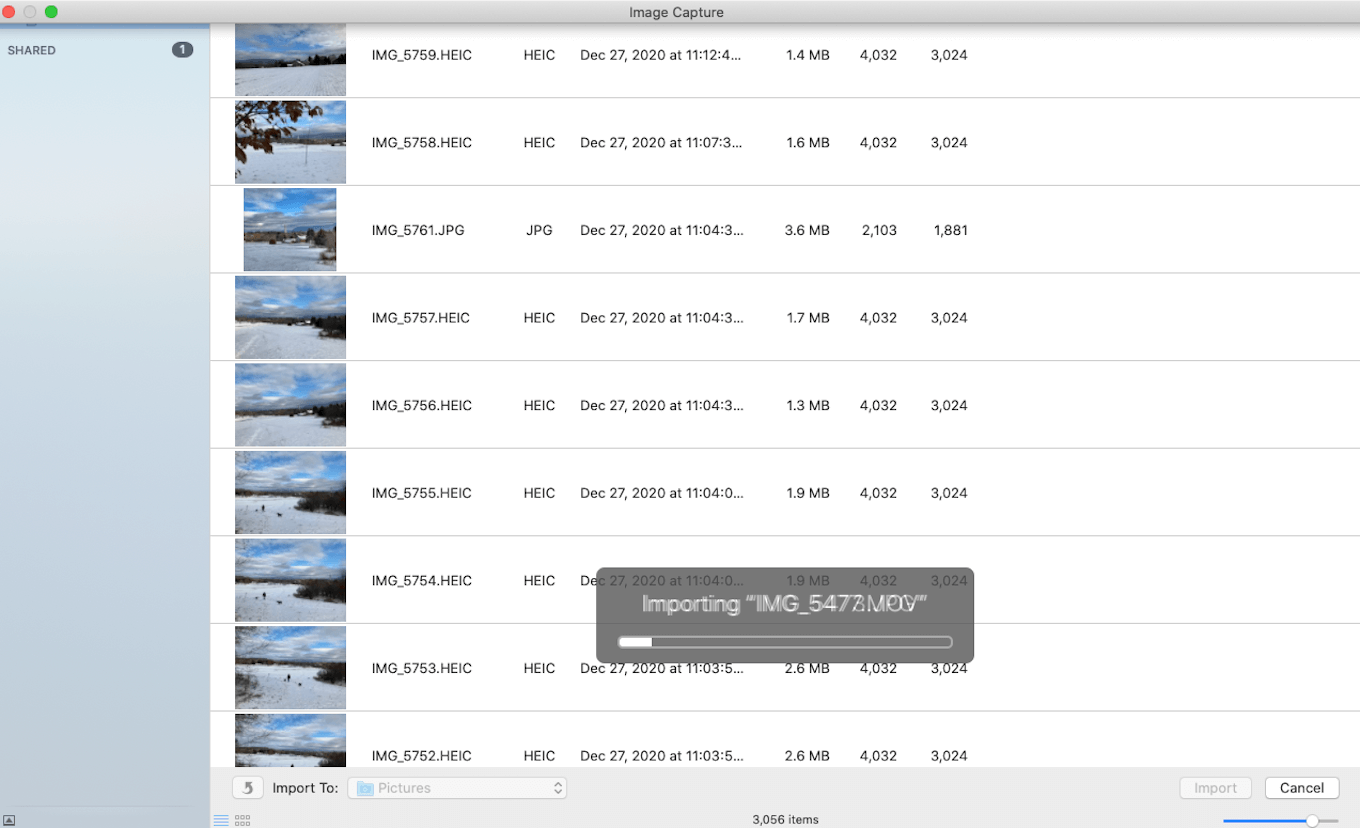Switch to list view mode

click(221, 820)
